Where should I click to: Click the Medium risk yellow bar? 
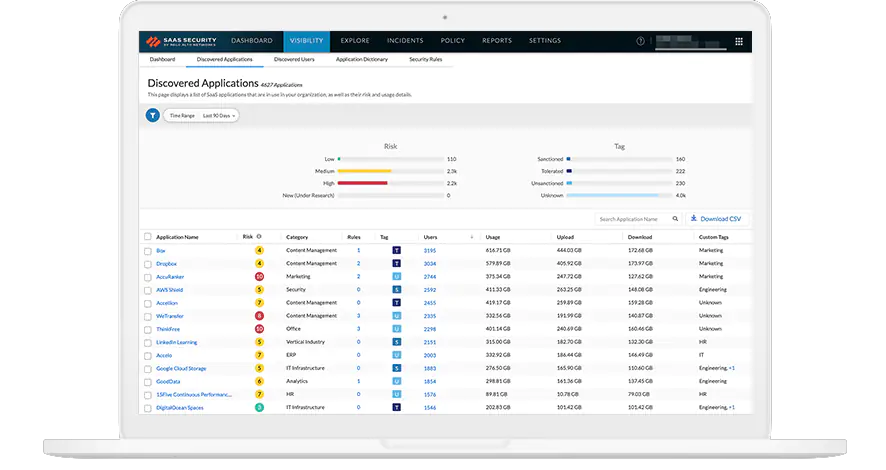(364, 171)
